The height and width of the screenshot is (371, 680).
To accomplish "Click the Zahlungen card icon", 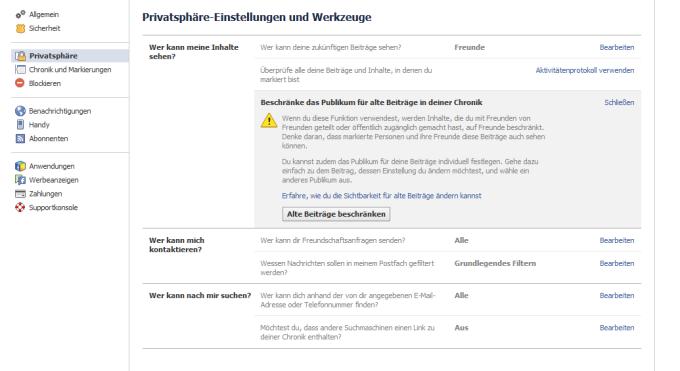I will (x=20, y=194).
